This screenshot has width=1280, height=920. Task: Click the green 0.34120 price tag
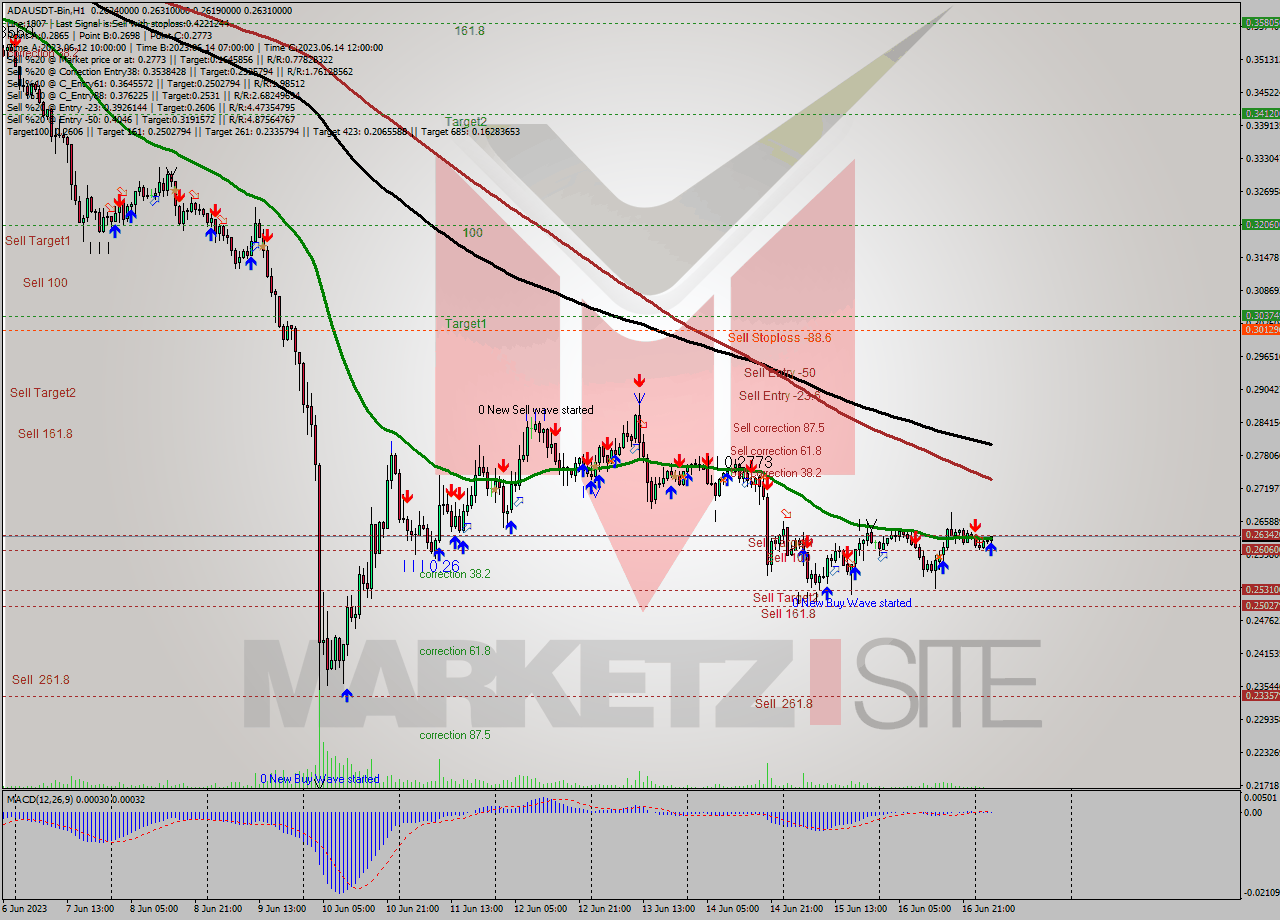1260,113
